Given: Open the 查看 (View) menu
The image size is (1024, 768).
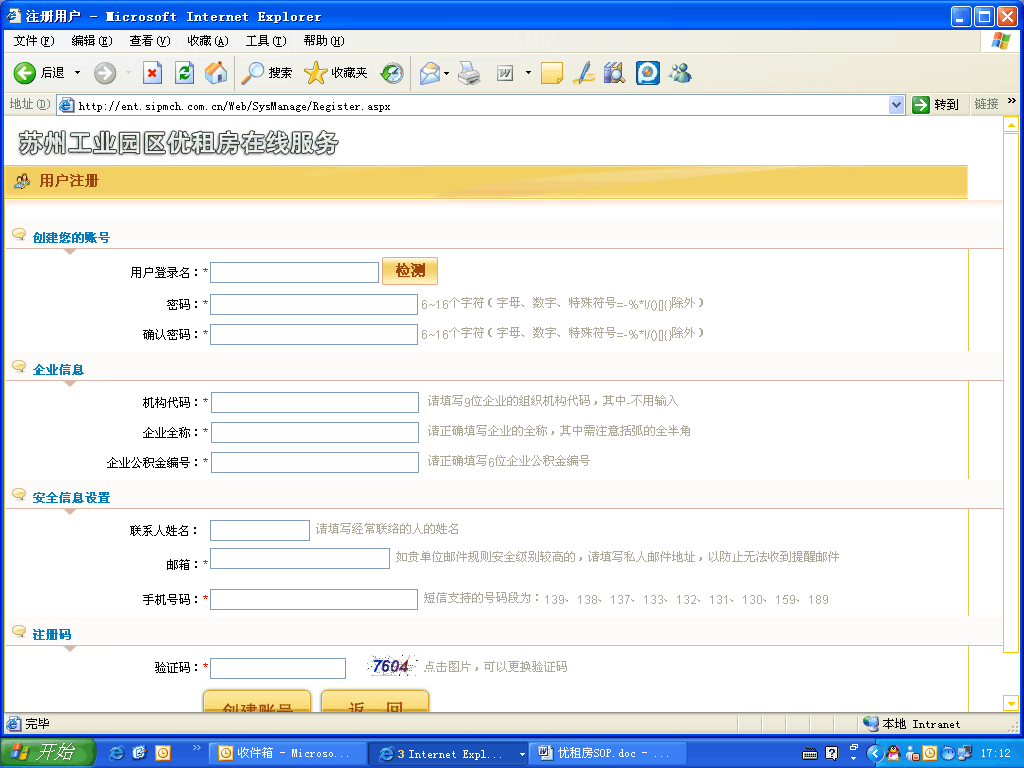Looking at the screenshot, I should [149, 41].
